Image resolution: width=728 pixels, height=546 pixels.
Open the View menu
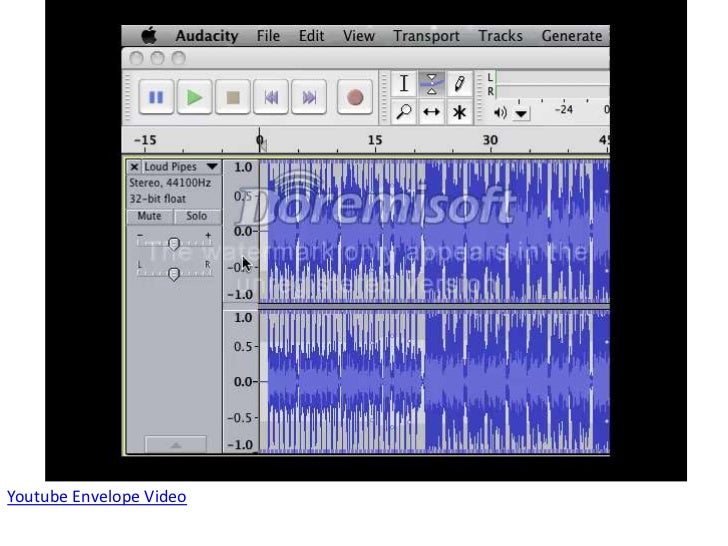(358, 36)
